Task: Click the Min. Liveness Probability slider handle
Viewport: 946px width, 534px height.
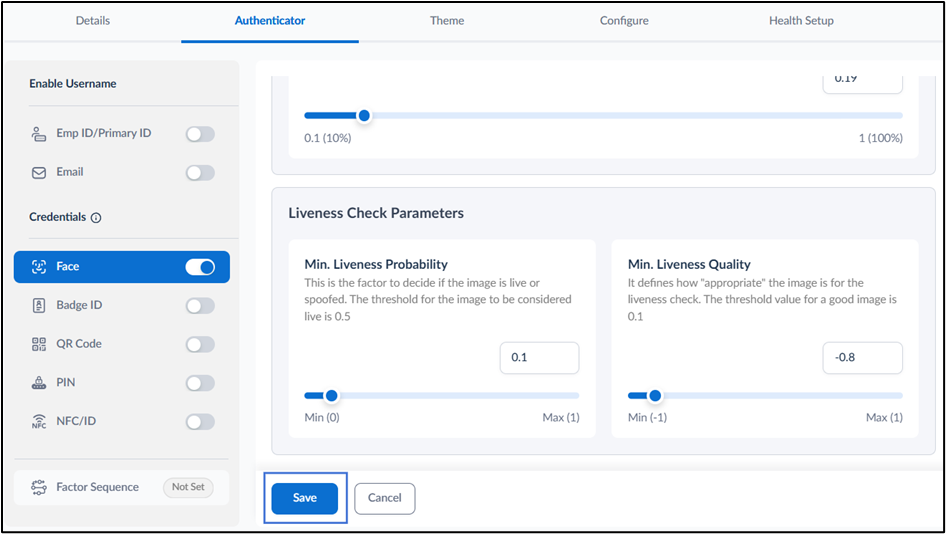Action: pos(331,396)
